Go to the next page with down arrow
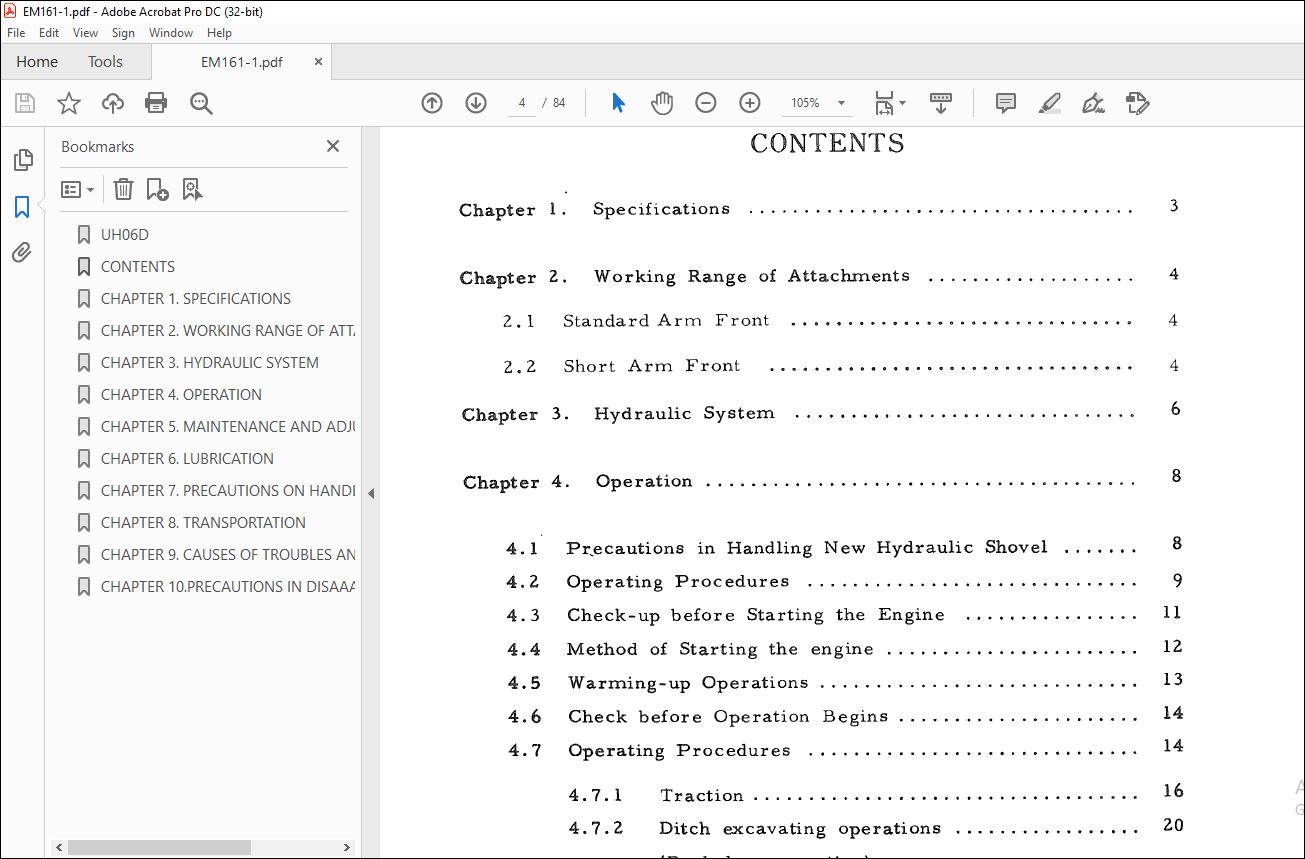 [x=476, y=103]
